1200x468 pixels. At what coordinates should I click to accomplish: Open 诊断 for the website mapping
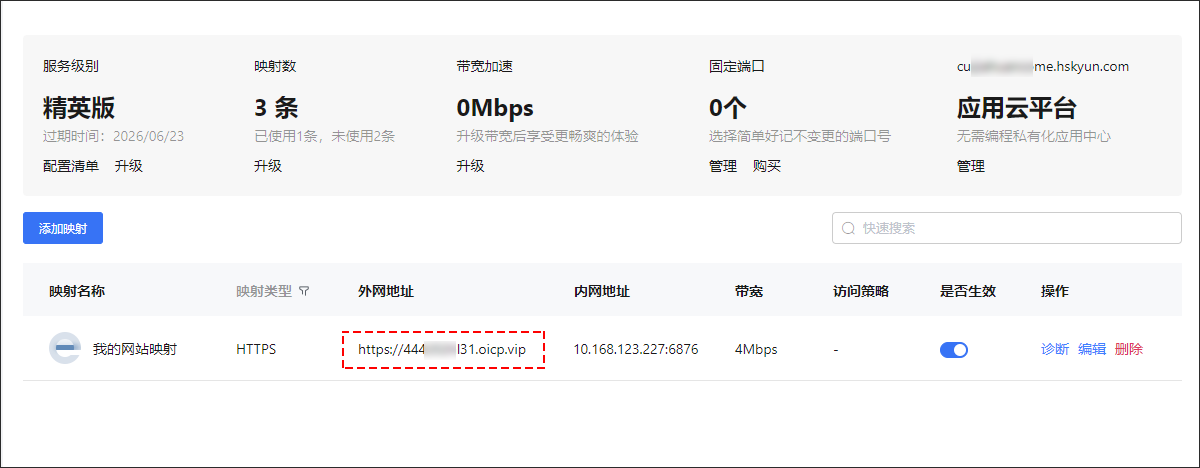pos(1054,349)
